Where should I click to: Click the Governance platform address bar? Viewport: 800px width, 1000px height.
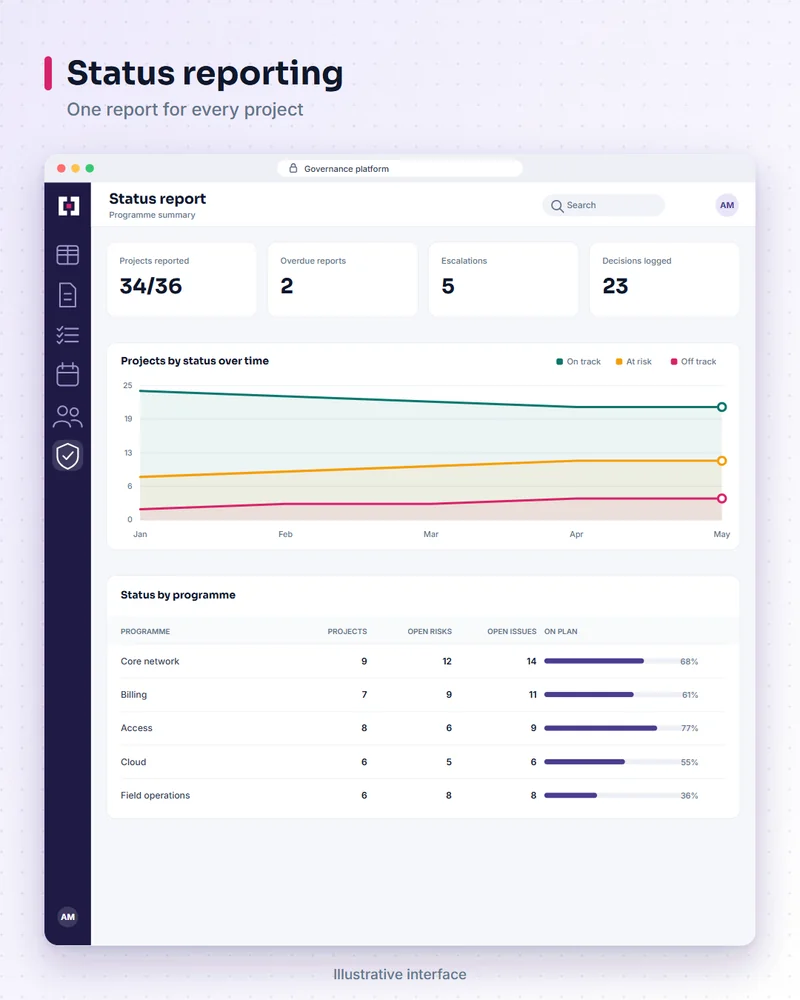(x=400, y=168)
